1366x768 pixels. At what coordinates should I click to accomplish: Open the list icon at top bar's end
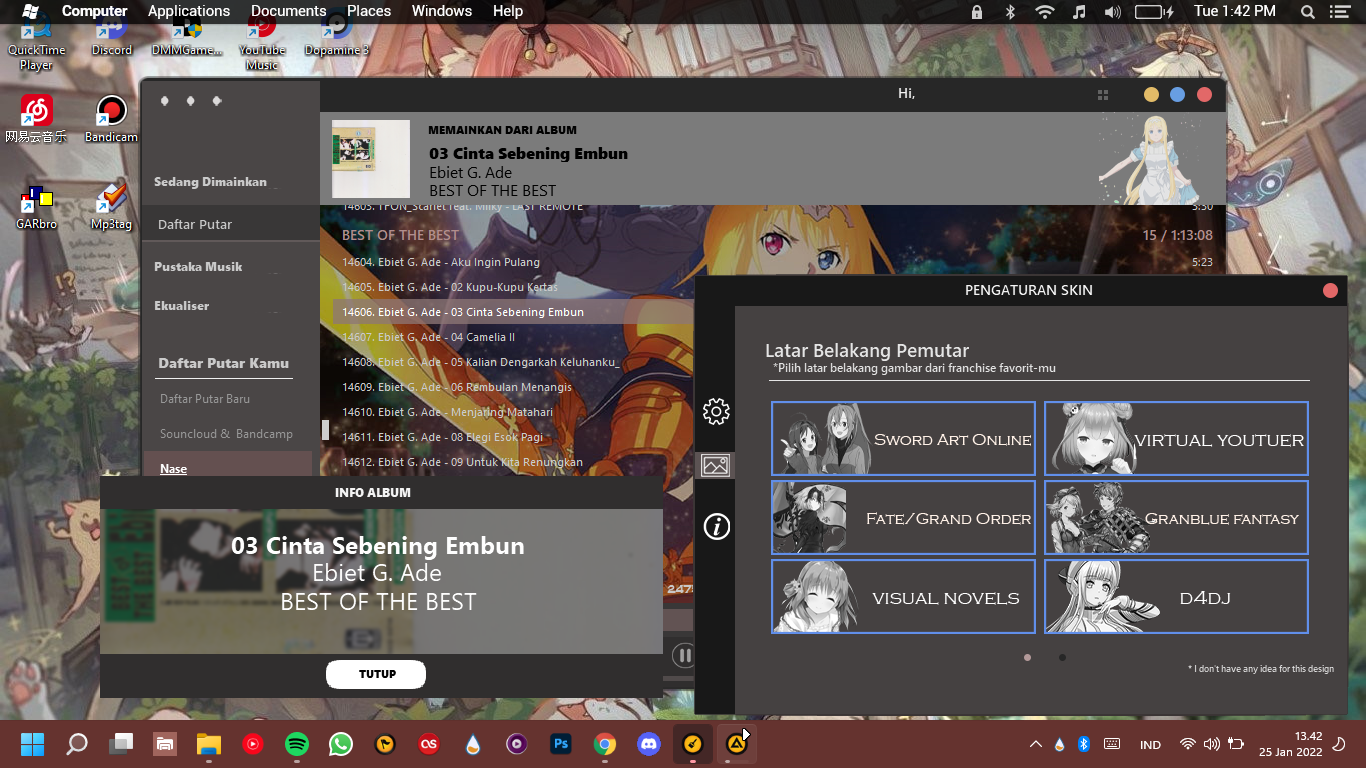(x=1339, y=12)
